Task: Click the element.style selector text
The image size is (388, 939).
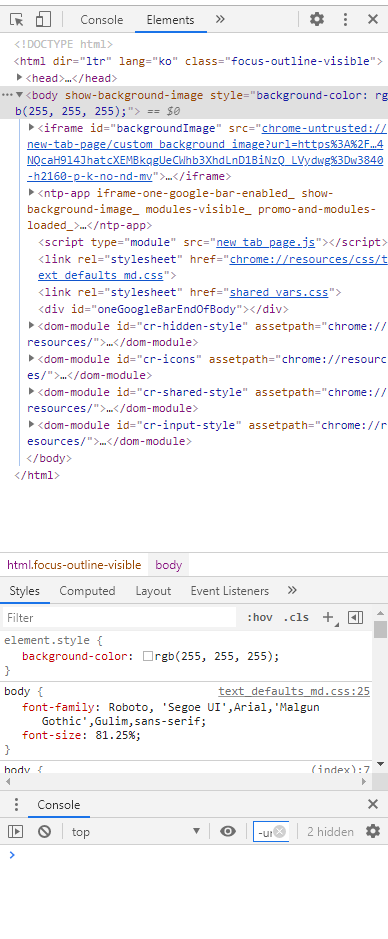Action: [x=48, y=640]
